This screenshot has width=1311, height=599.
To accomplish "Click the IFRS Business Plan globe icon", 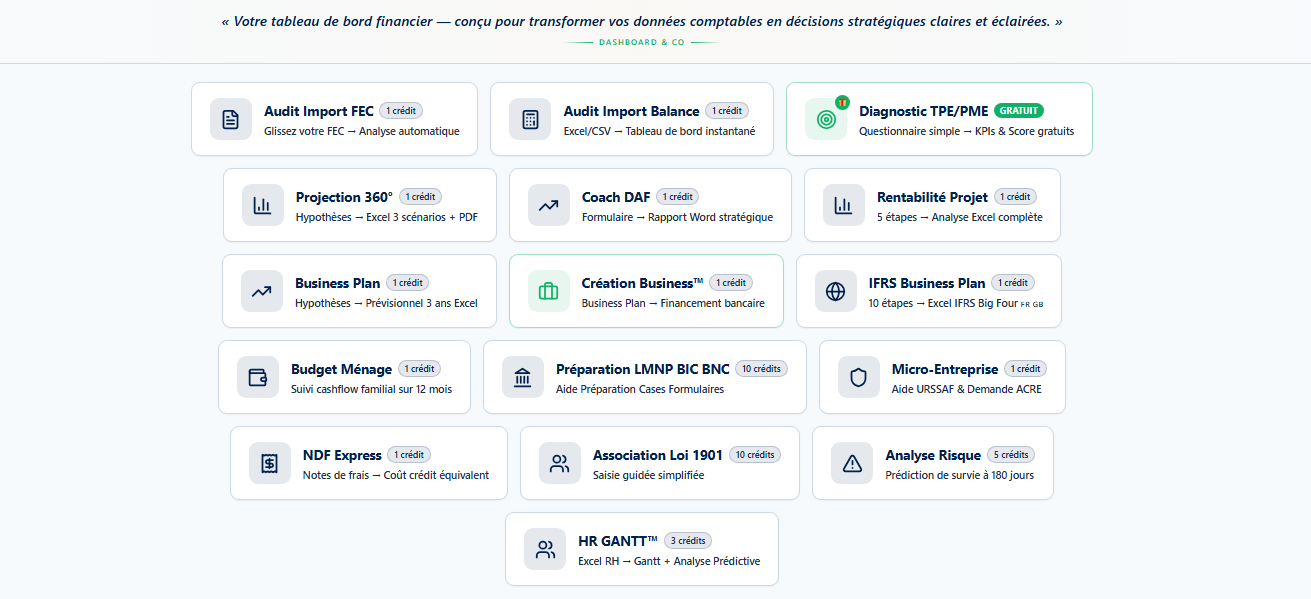I will (836, 291).
